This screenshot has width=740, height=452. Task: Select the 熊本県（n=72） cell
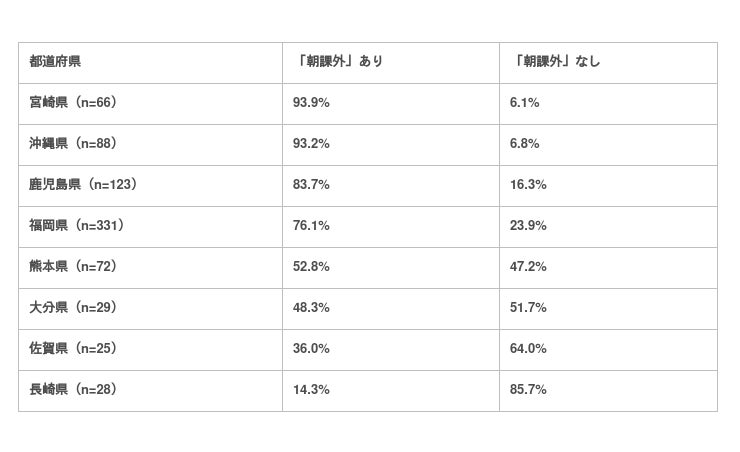pyautogui.click(x=74, y=267)
